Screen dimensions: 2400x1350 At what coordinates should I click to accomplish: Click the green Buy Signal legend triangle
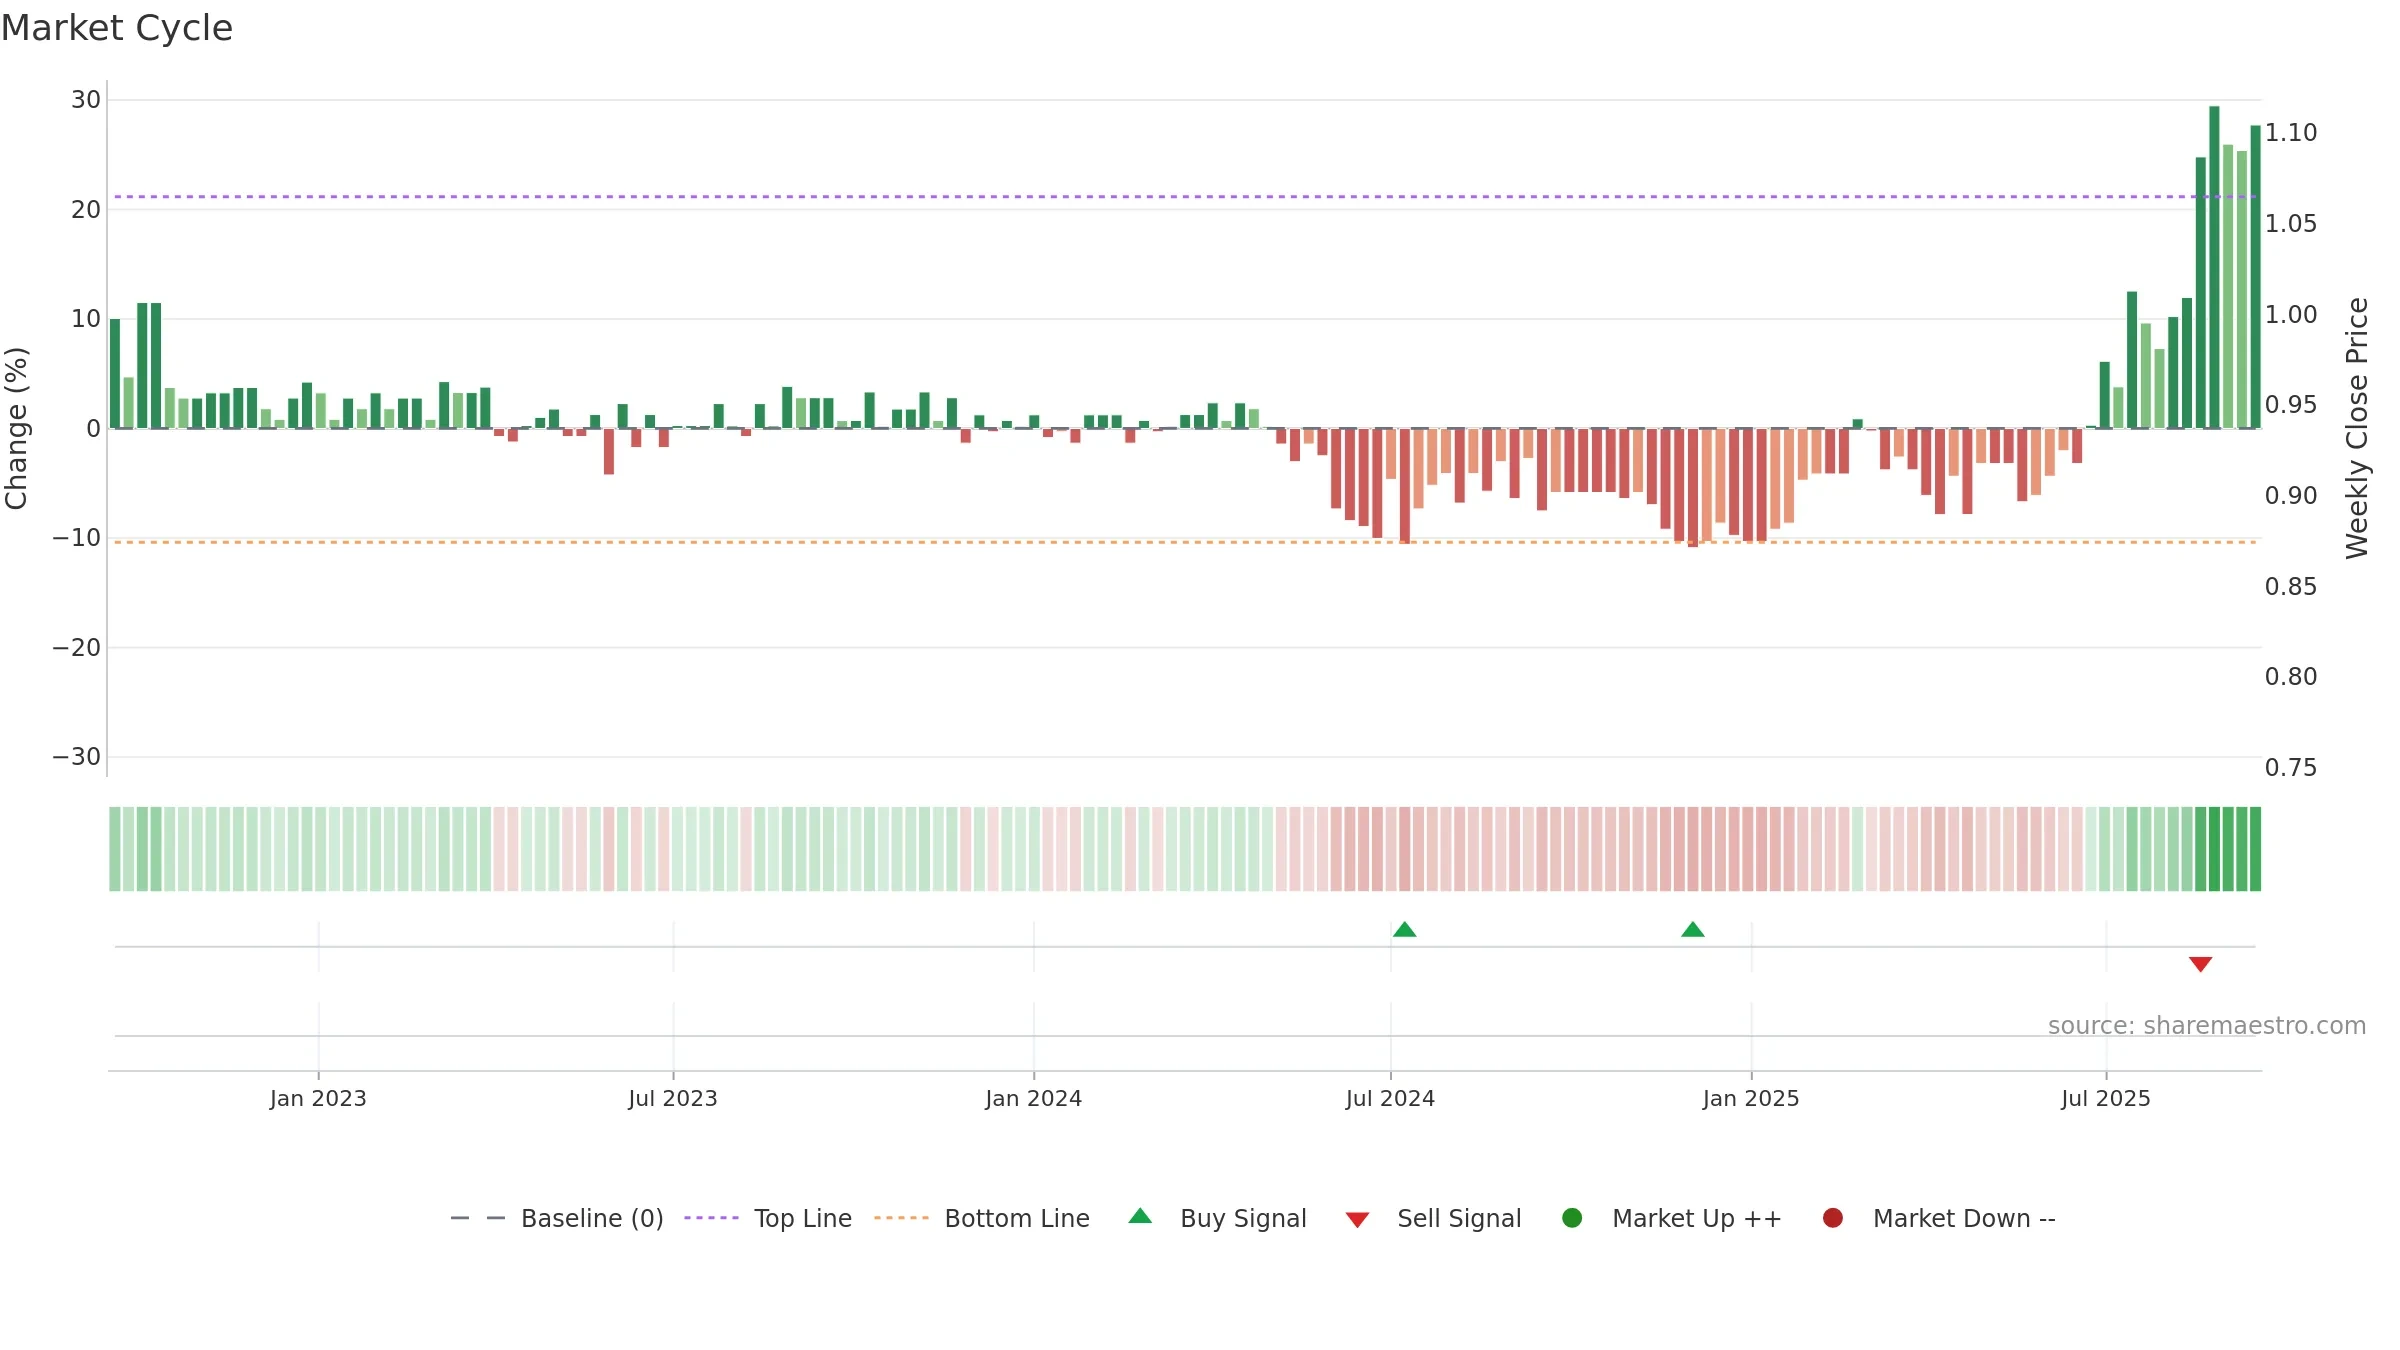coord(1140,1216)
